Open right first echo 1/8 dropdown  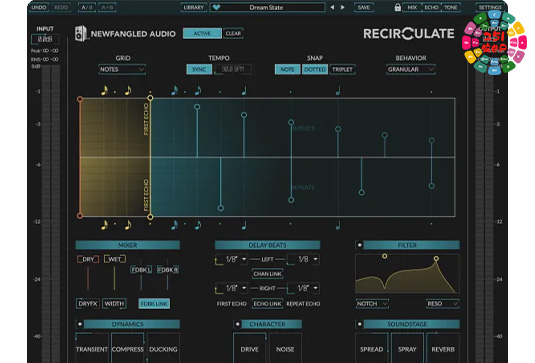click(x=231, y=288)
